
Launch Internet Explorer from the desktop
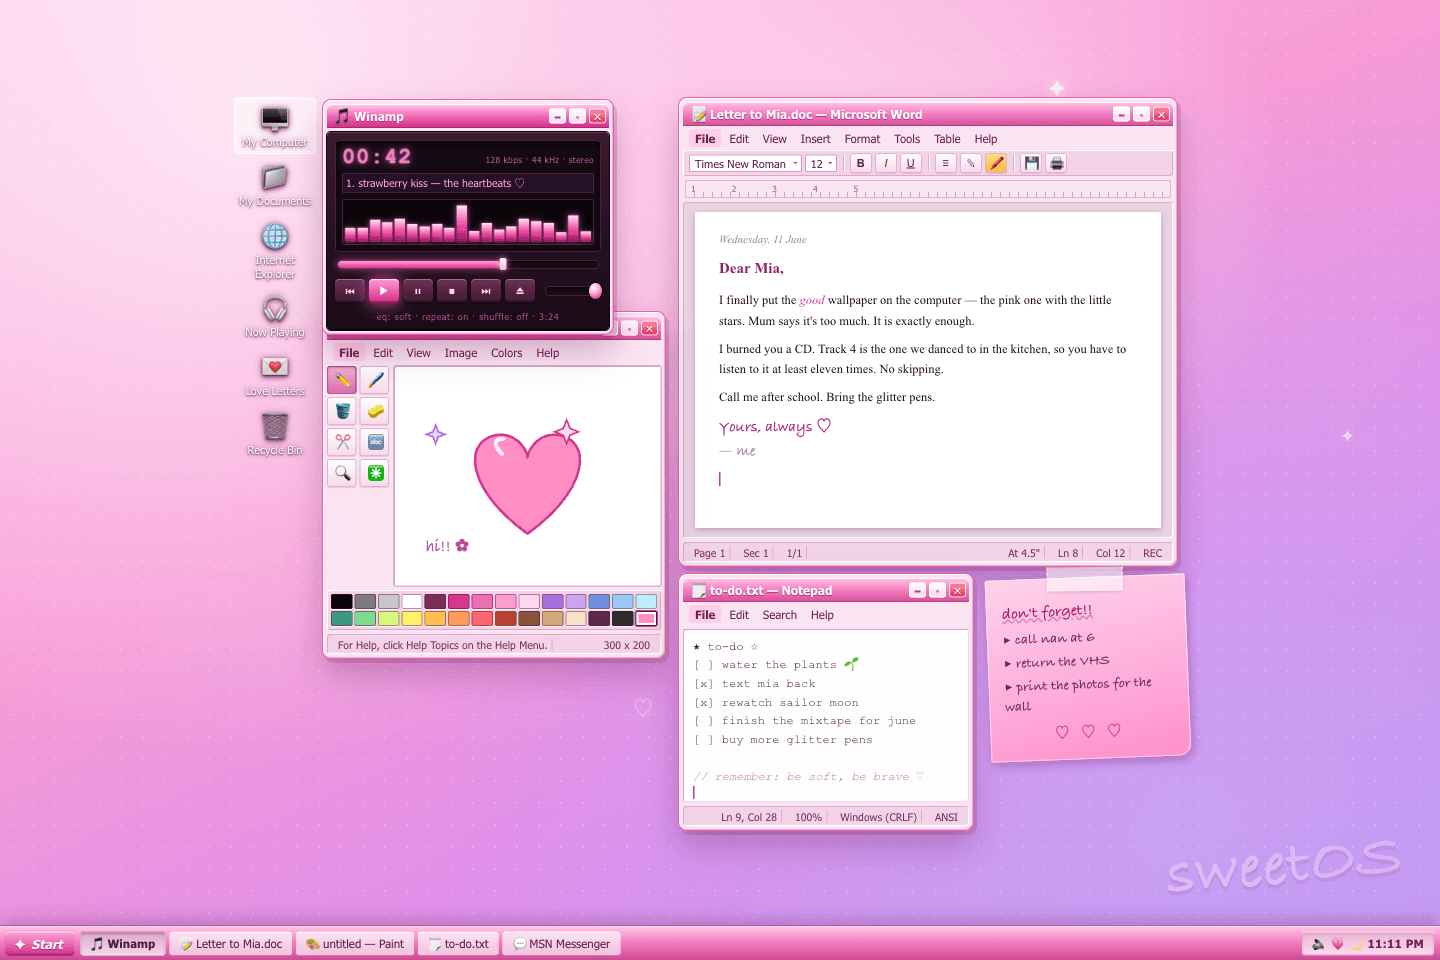point(275,250)
